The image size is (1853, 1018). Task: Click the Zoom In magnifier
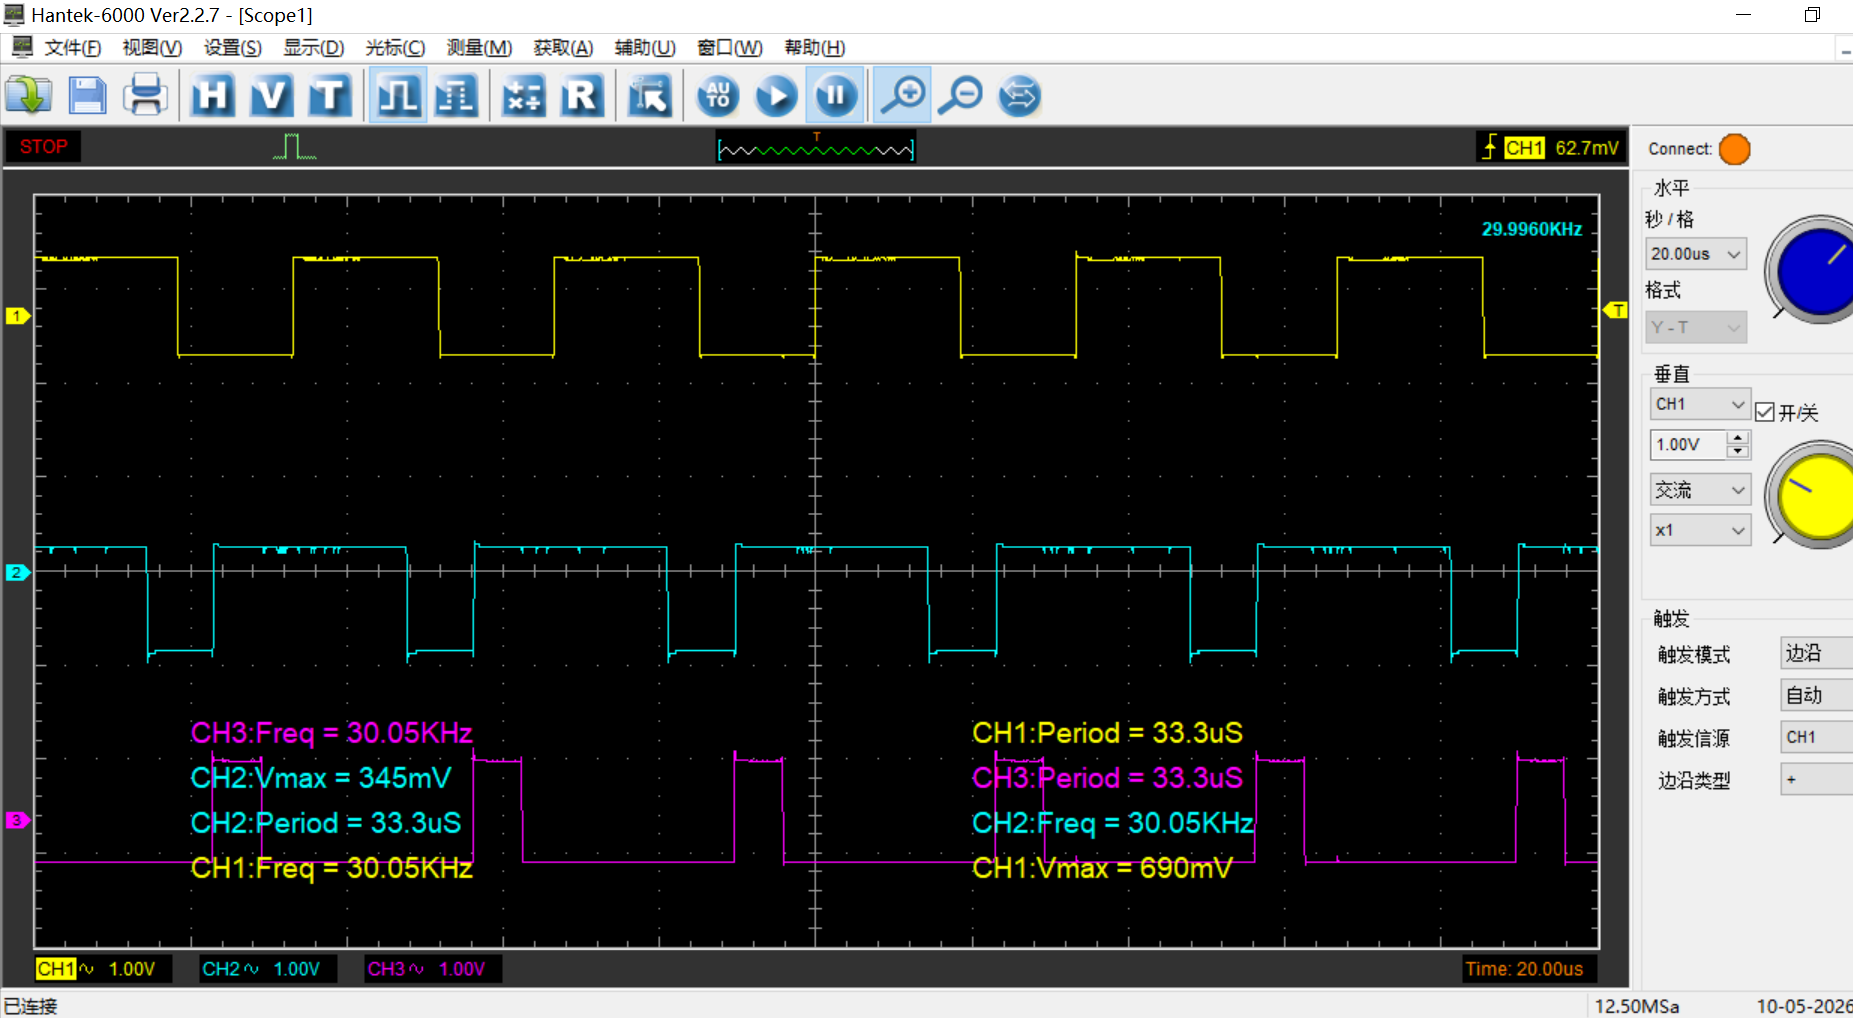[x=902, y=95]
